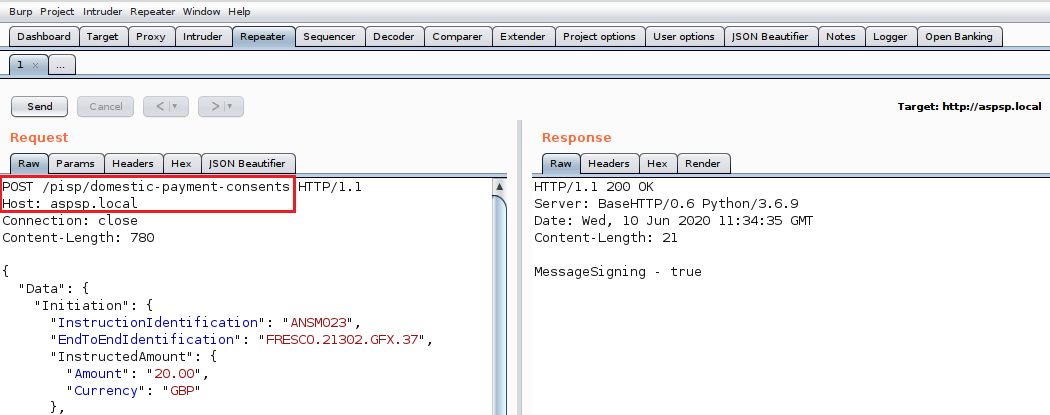Select the Response Raw tab
This screenshot has width=1050, height=415.
pos(560,163)
